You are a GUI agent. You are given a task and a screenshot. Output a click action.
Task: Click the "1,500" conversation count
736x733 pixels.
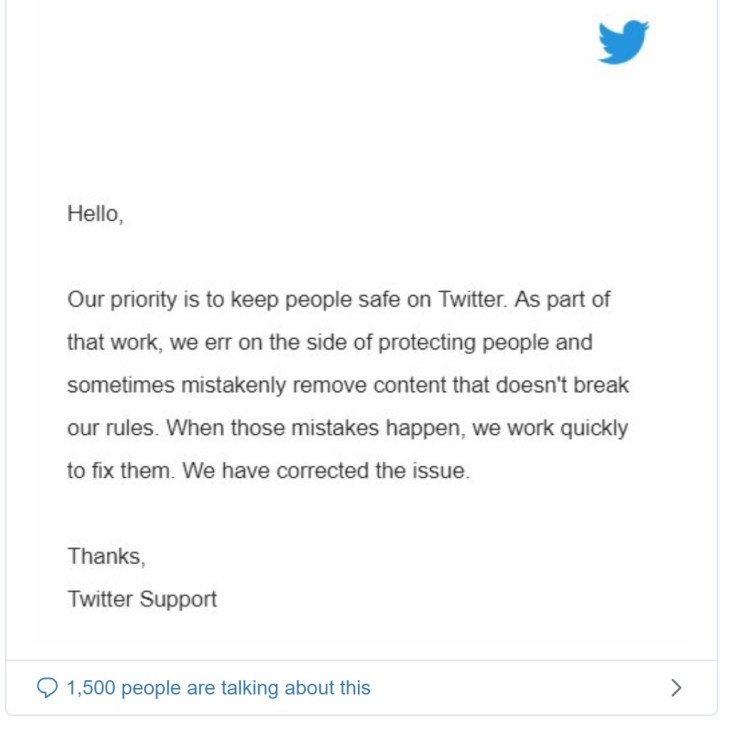click(90, 688)
